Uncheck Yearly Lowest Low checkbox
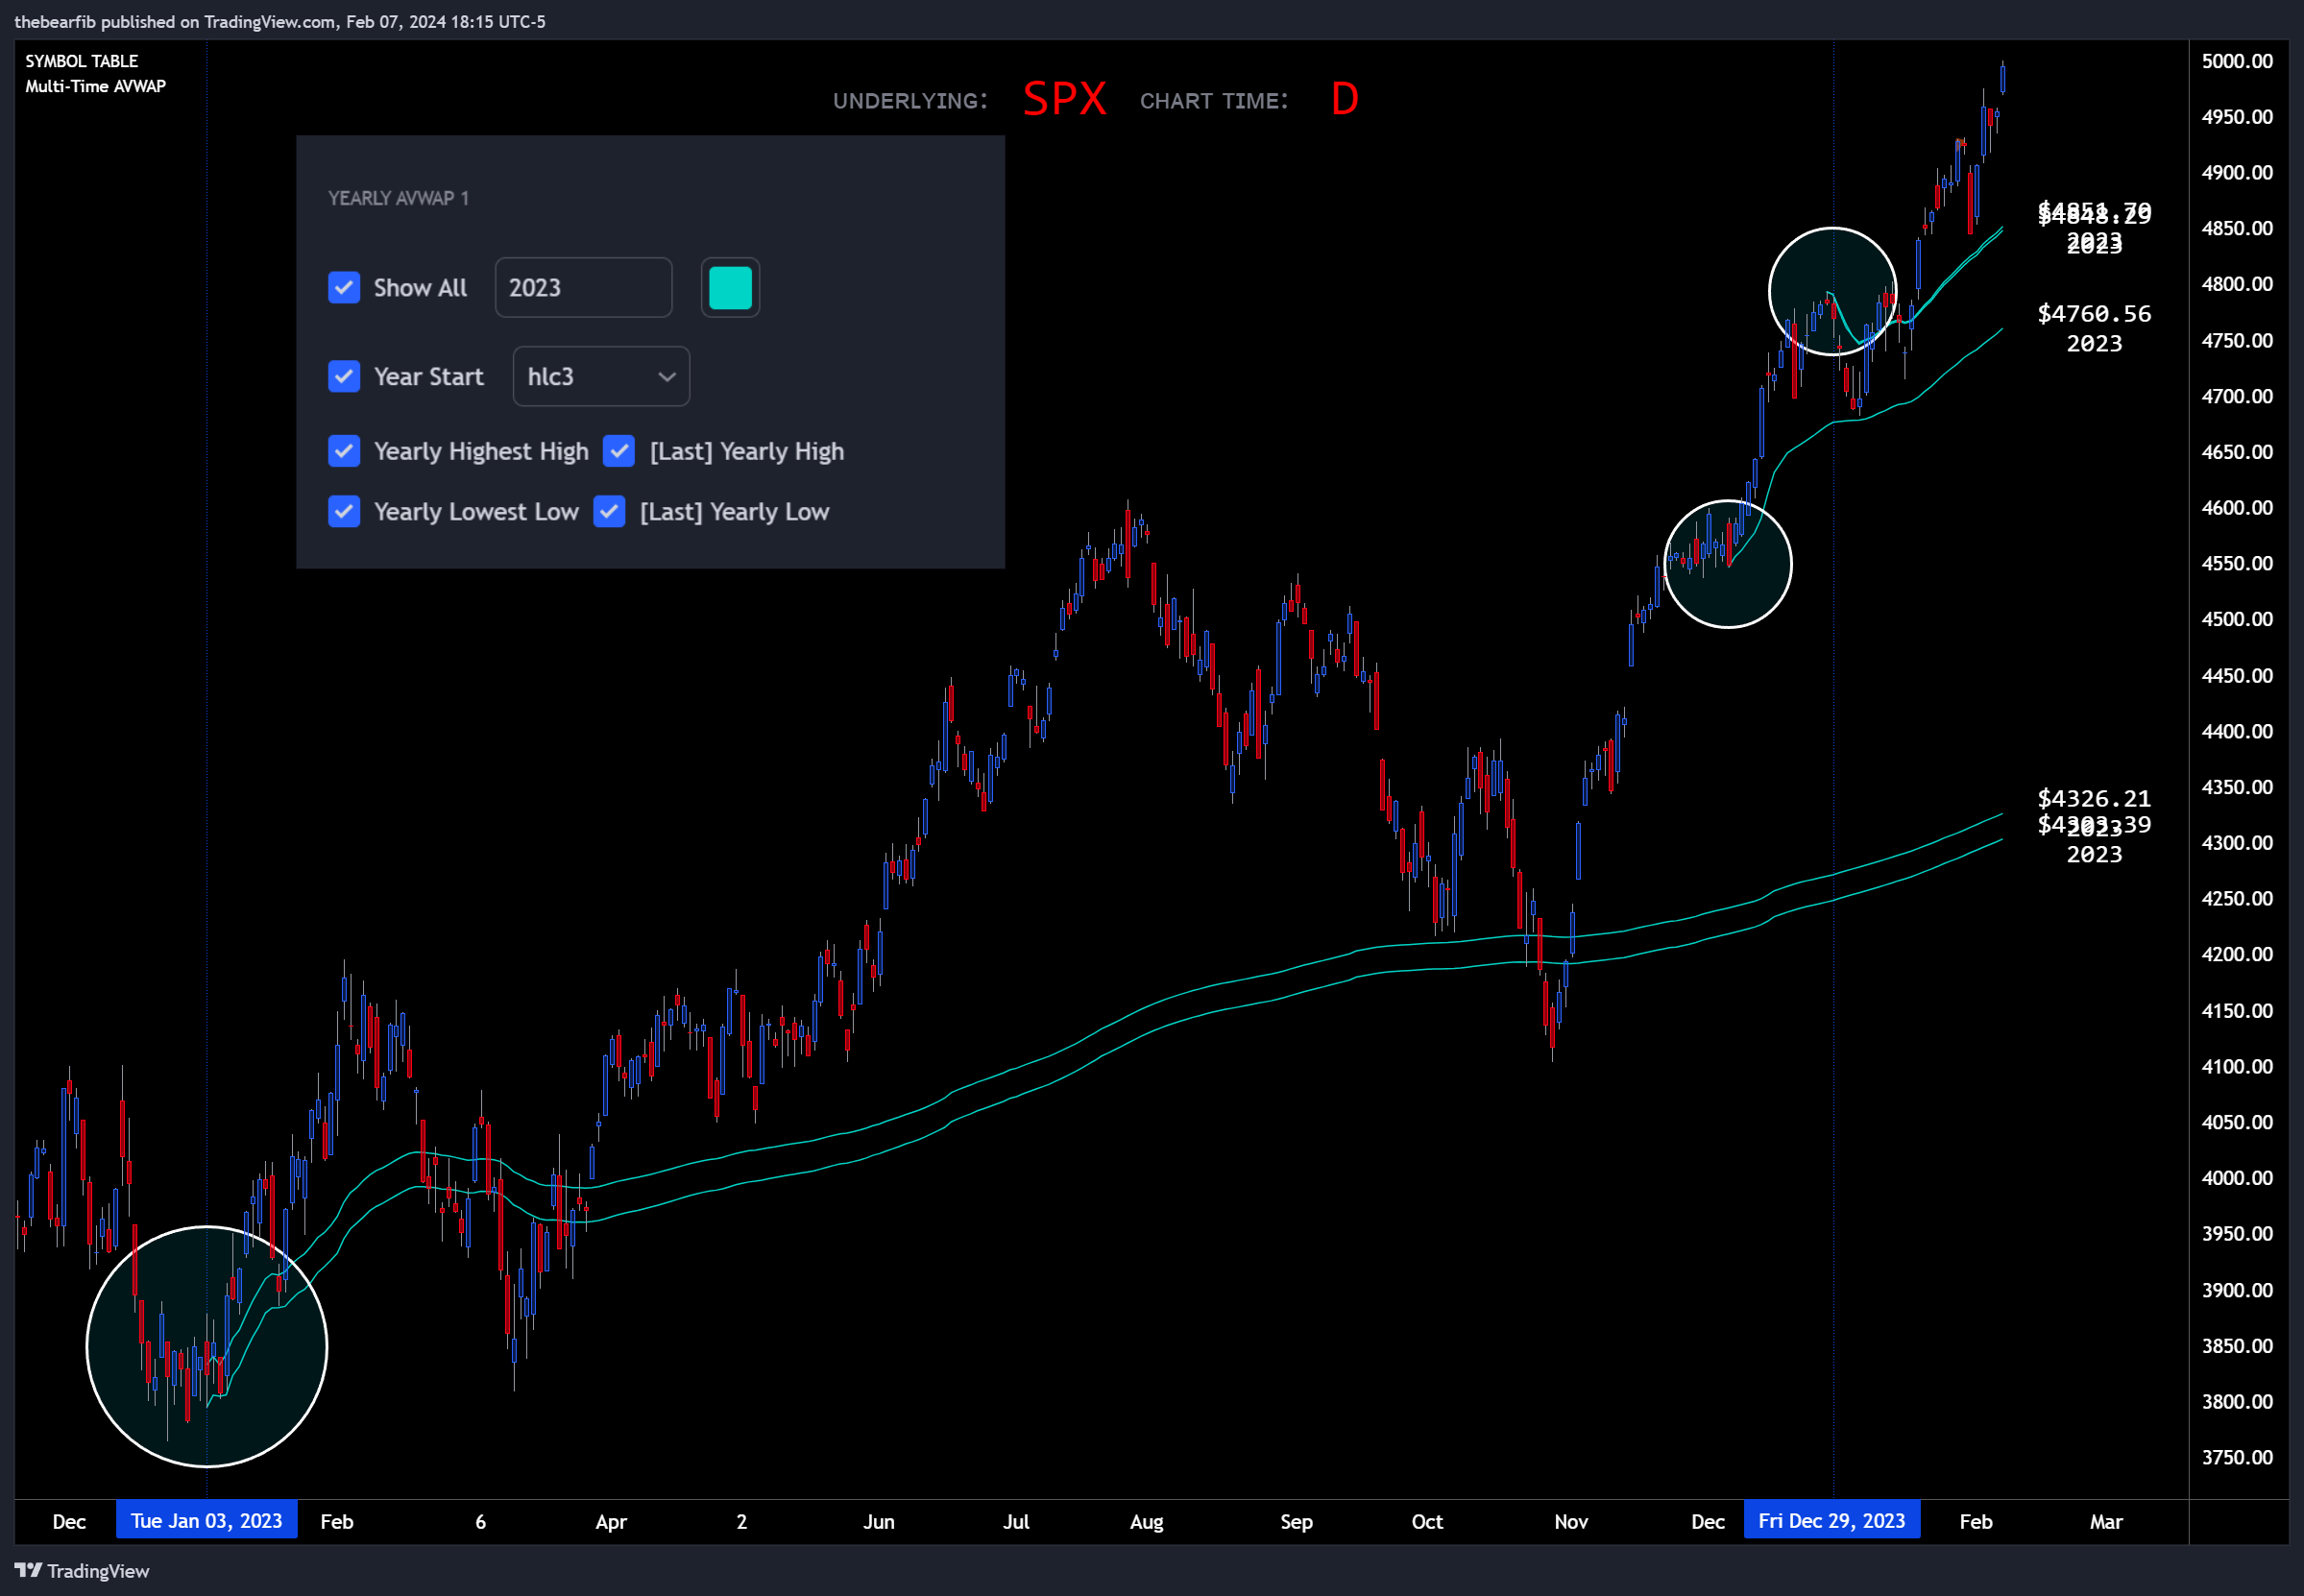Screen dimensions: 2304x1596 click(344, 511)
